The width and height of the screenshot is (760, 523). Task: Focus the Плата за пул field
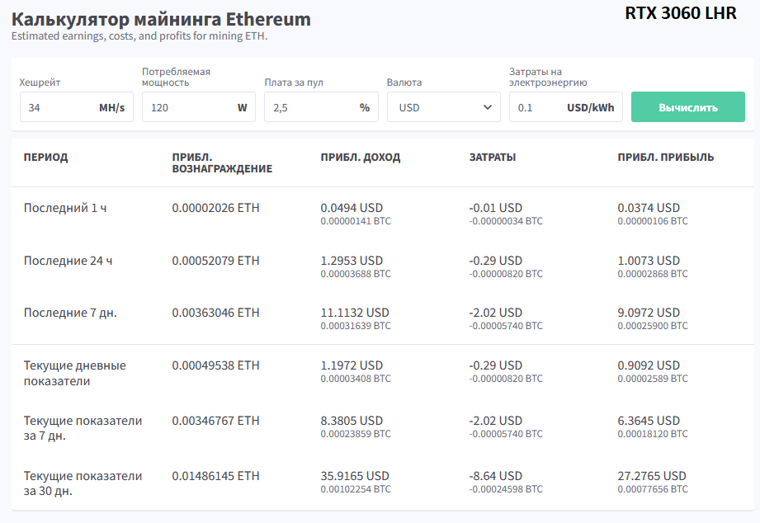(308, 108)
